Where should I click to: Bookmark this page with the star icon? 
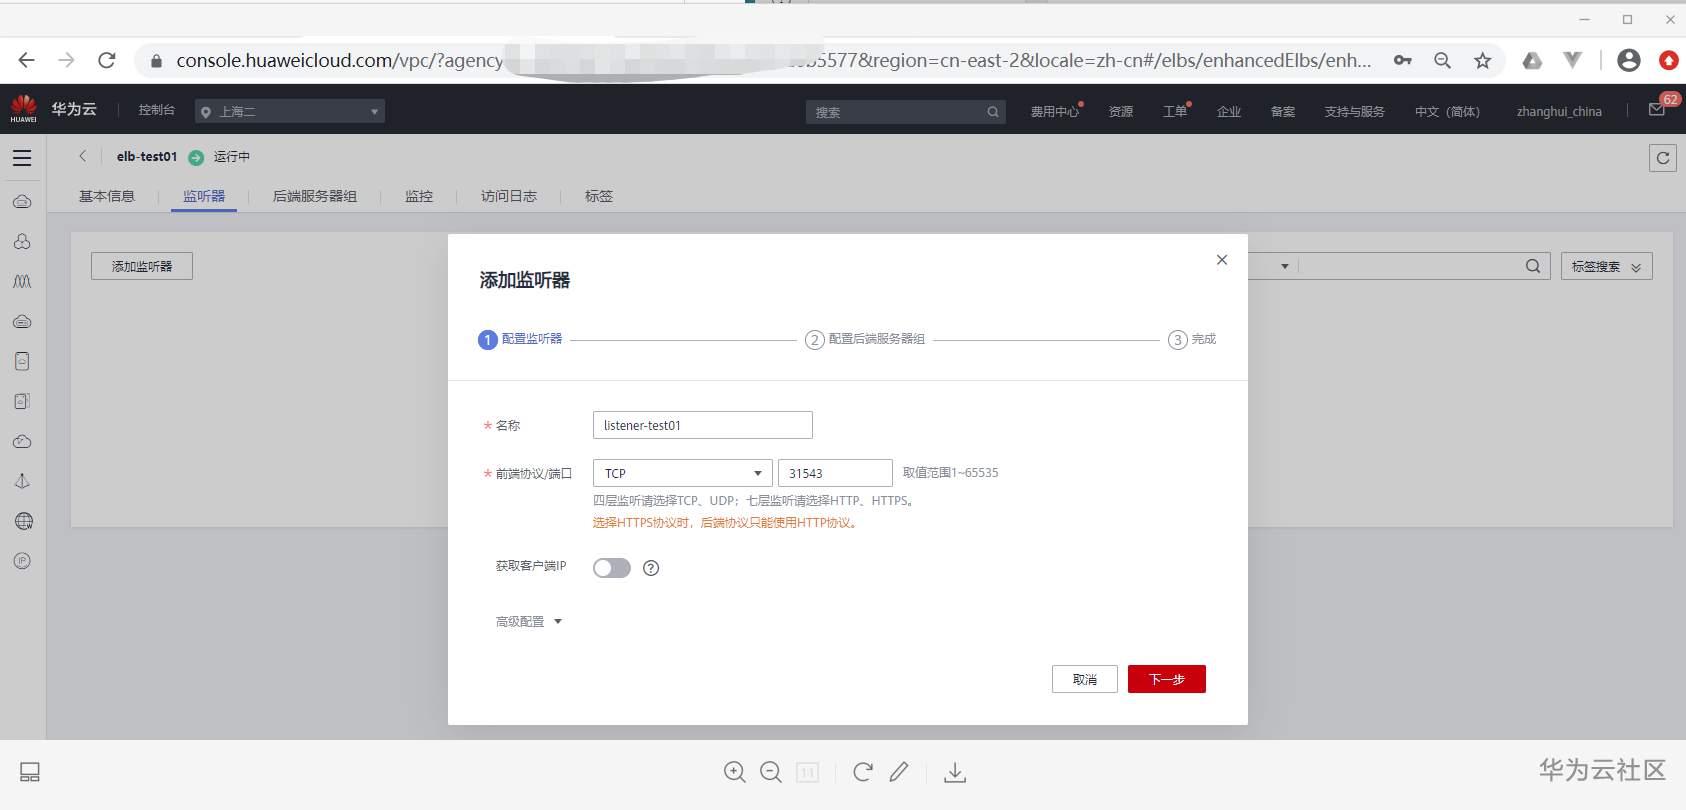pyautogui.click(x=1482, y=61)
